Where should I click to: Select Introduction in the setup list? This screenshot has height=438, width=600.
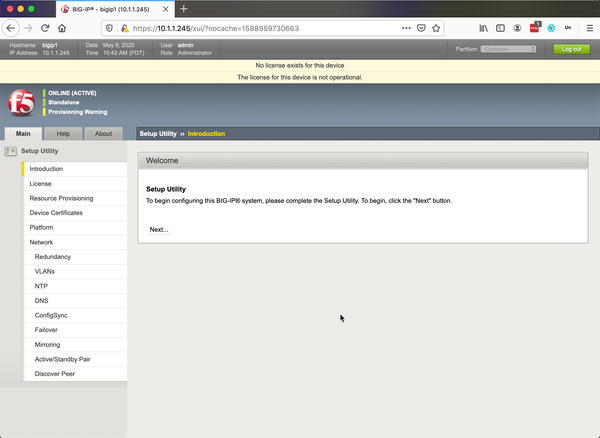click(x=75, y=169)
